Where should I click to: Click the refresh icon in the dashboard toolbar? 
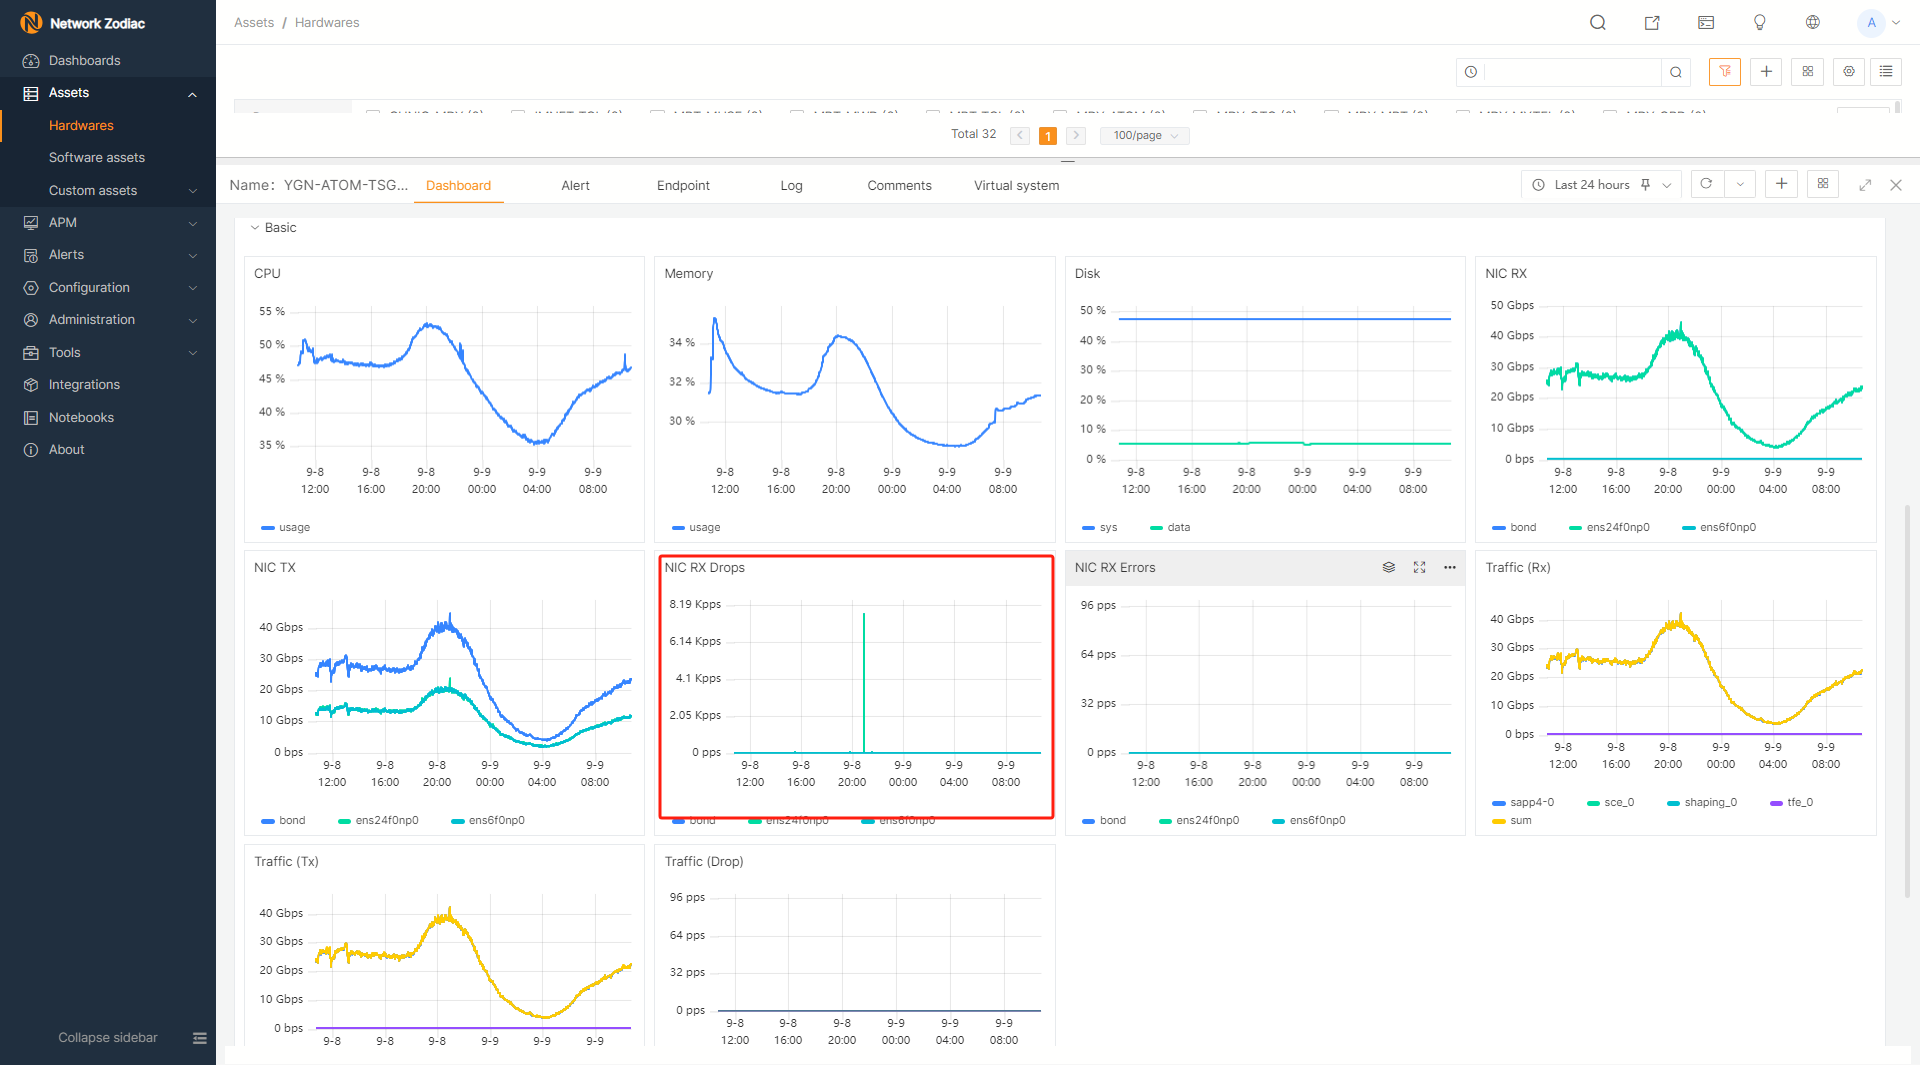point(1707,184)
